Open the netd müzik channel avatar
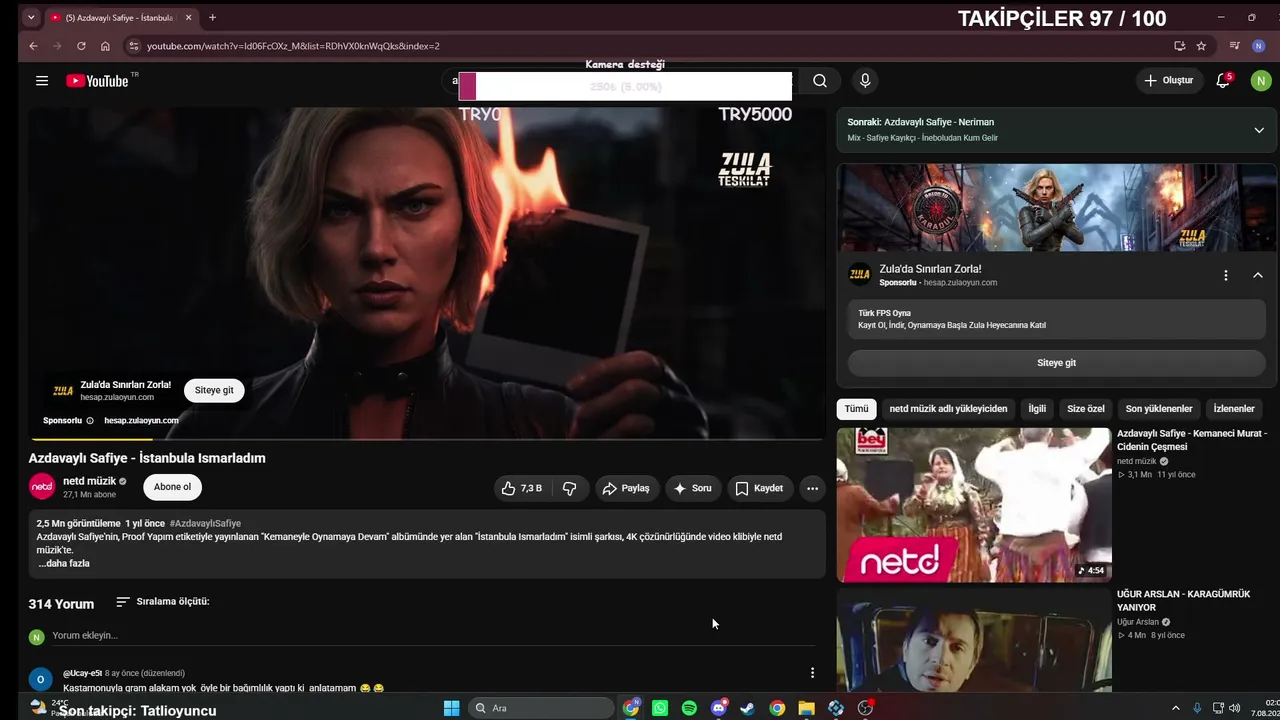 point(42,487)
